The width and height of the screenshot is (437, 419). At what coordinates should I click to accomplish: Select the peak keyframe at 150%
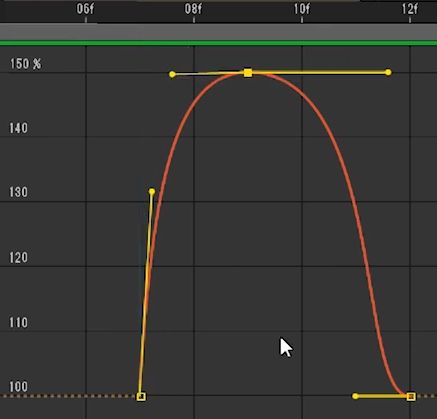pos(248,73)
